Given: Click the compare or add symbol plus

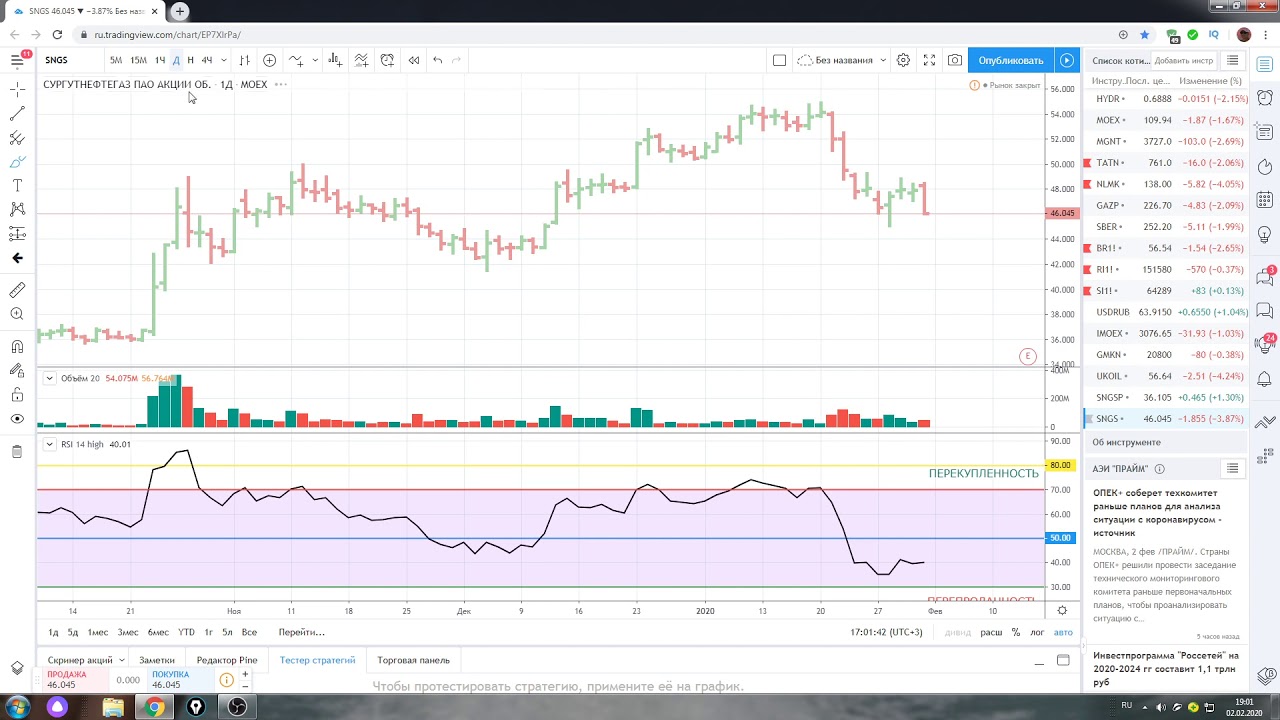Looking at the screenshot, I should [x=269, y=60].
